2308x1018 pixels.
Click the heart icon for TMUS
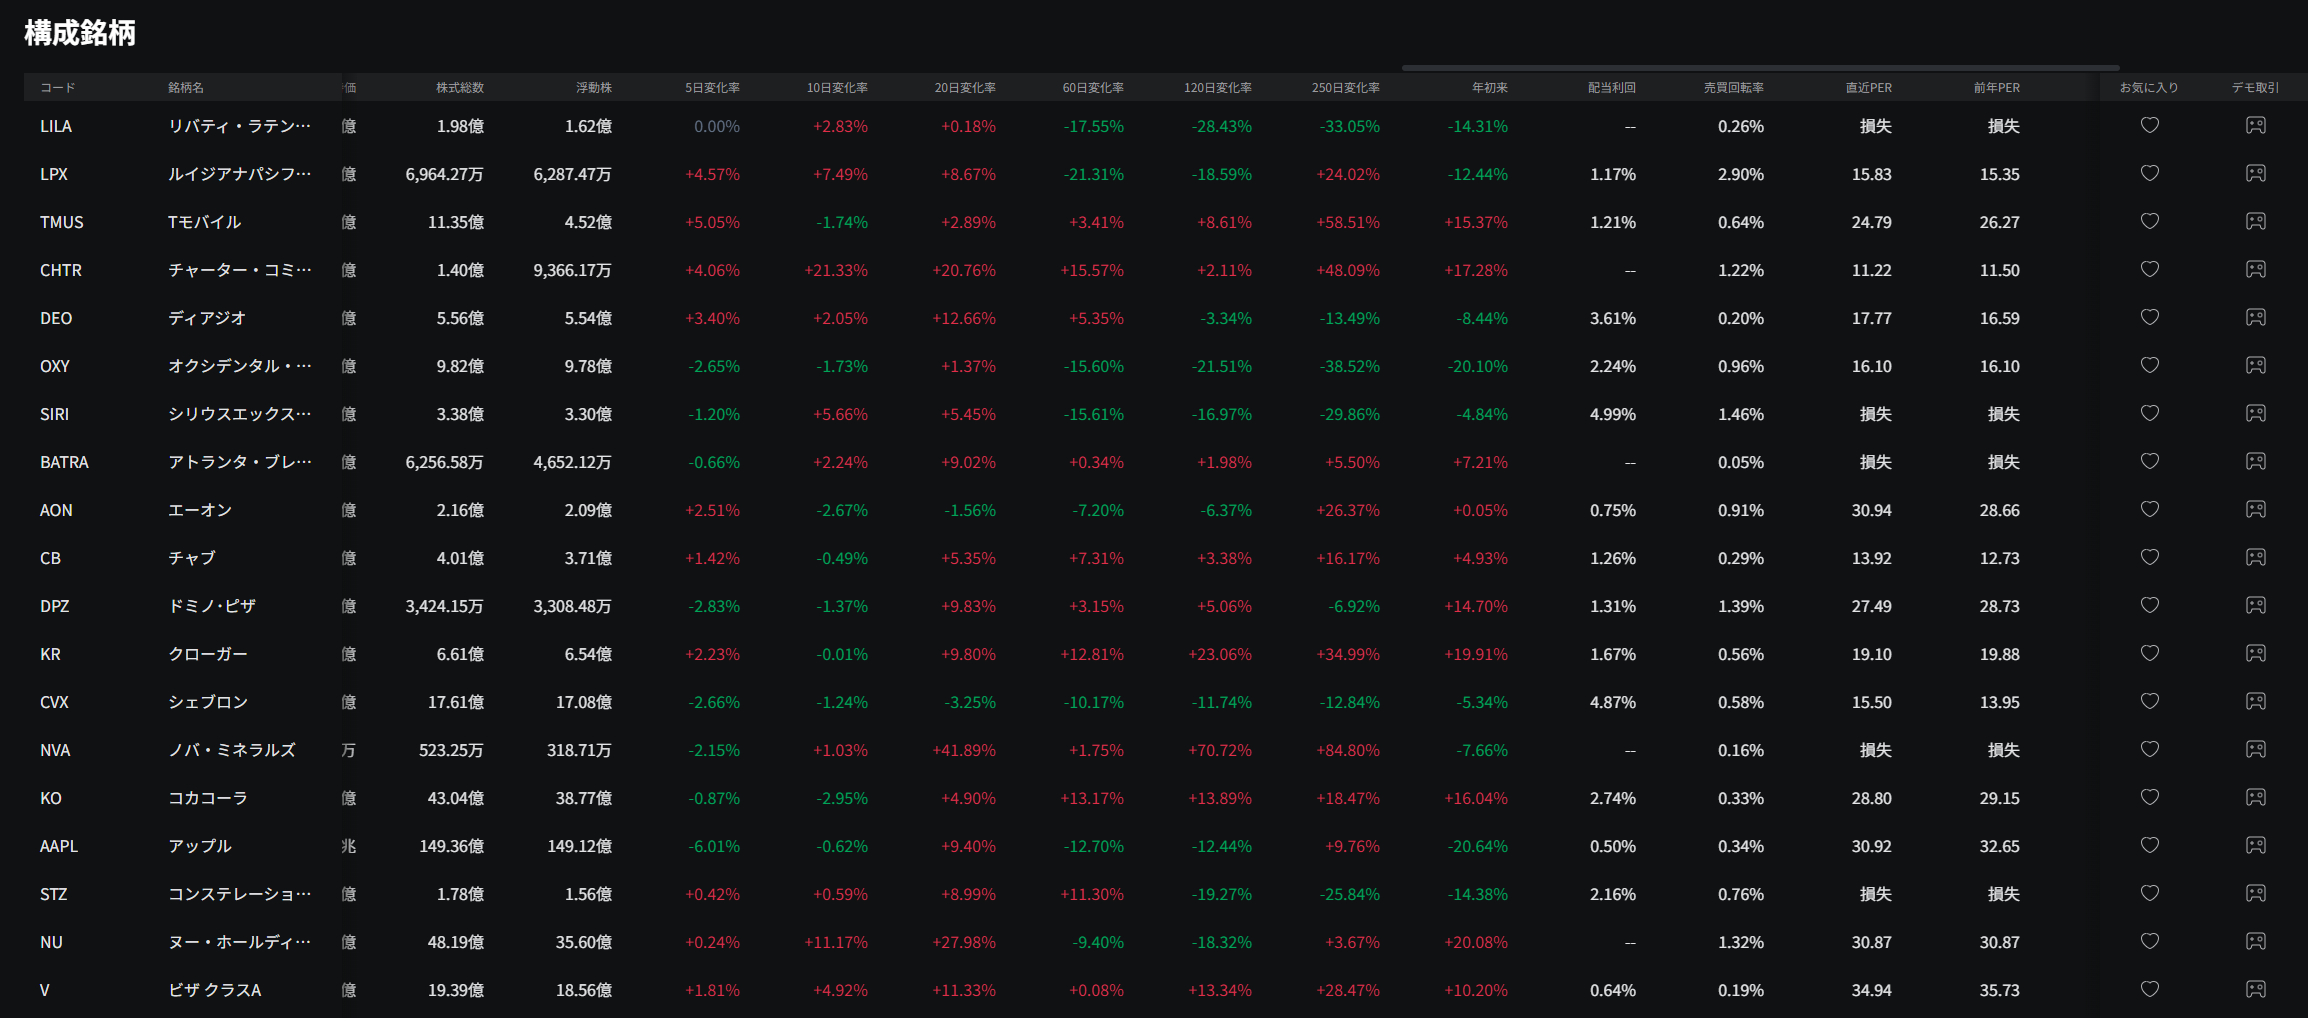pyautogui.click(x=2149, y=222)
